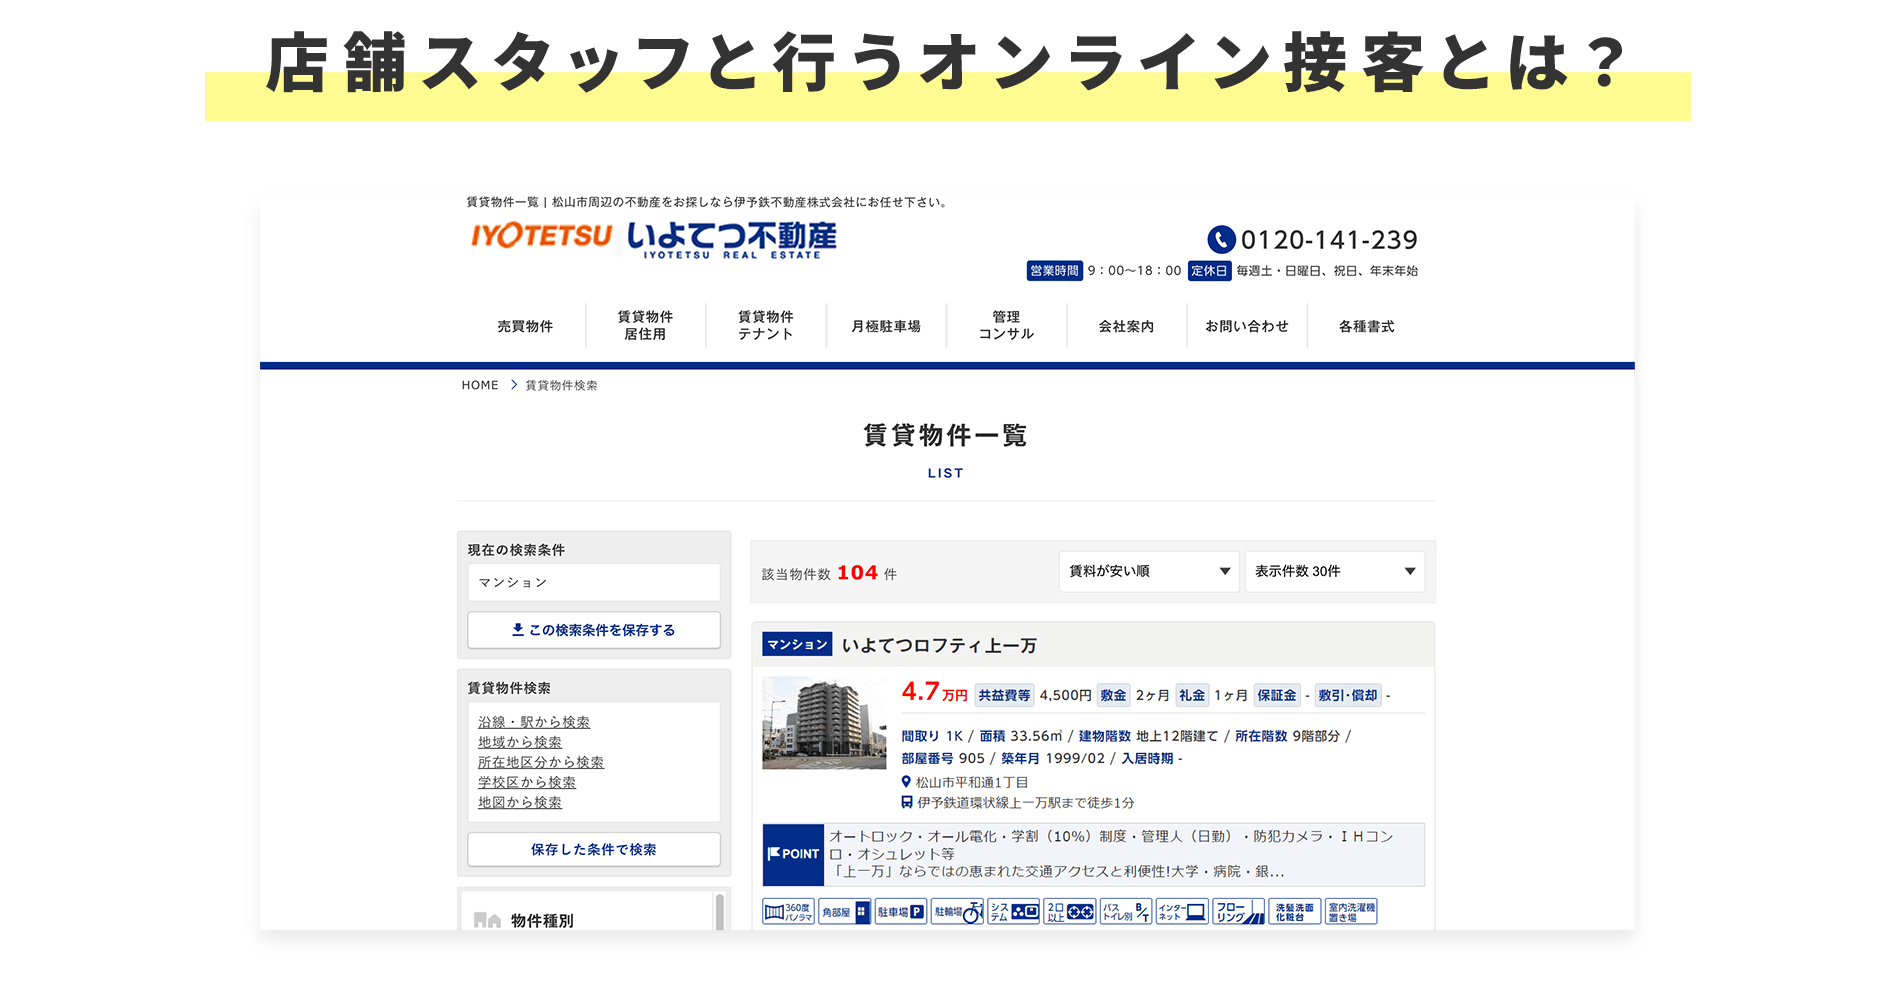1896x982 pixels.
Task: Click the マンション tag on the listing
Action: 797,645
